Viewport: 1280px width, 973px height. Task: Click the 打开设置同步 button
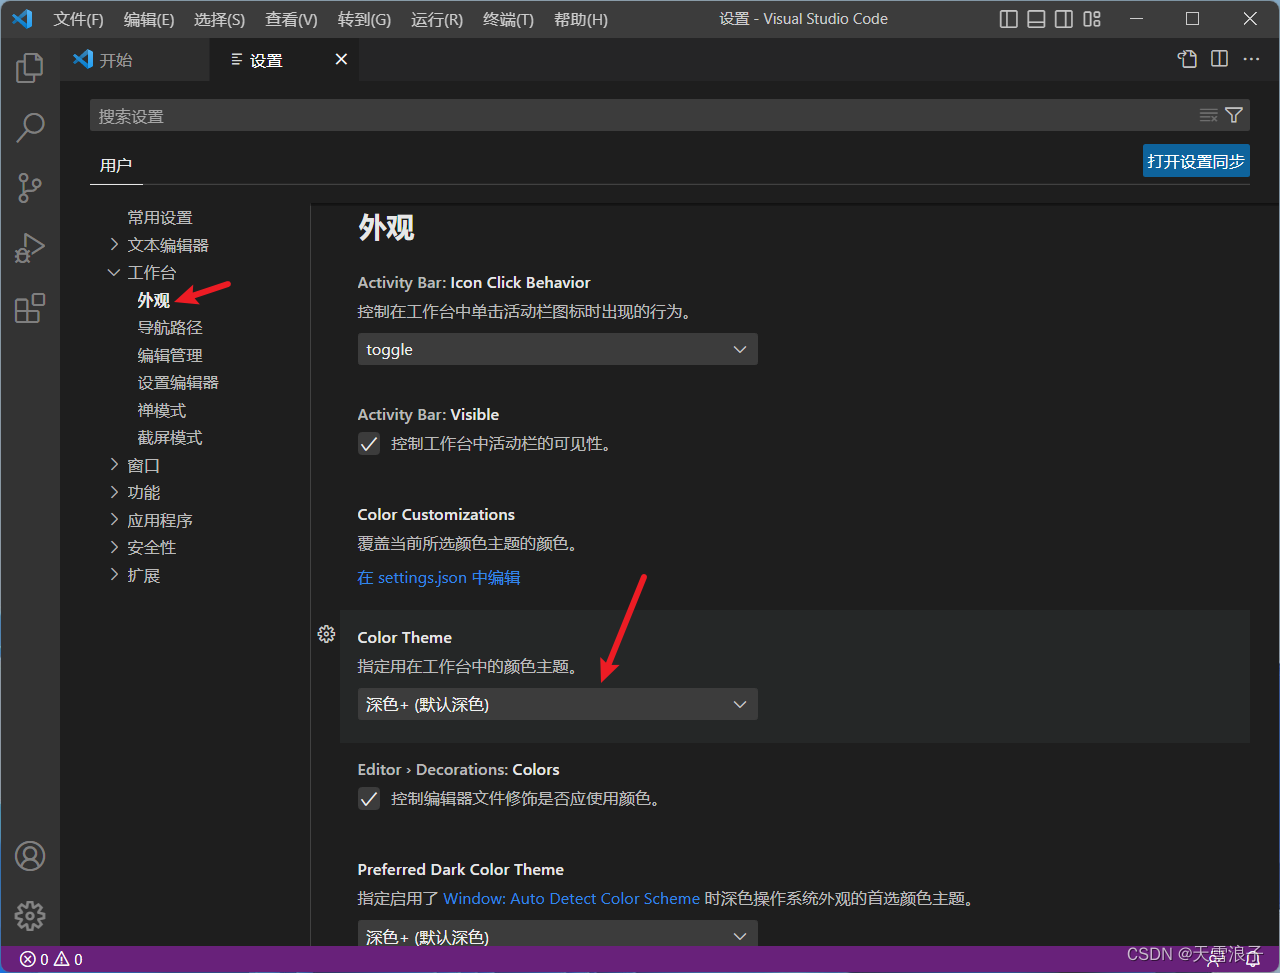click(1196, 161)
